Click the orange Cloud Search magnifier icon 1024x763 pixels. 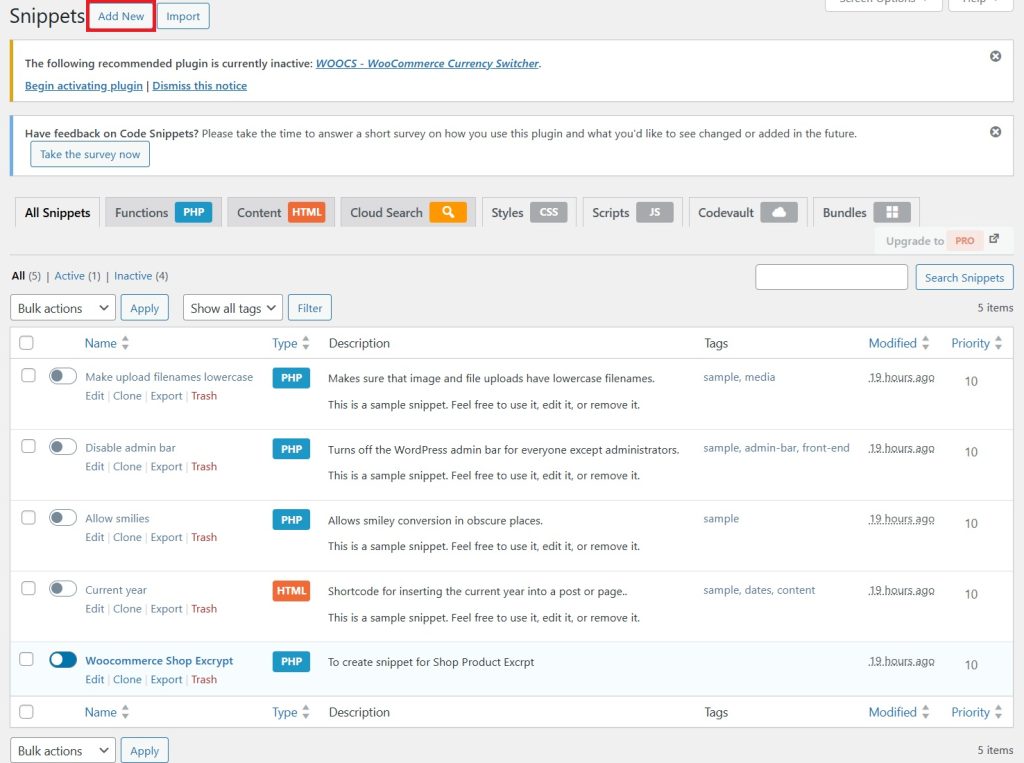coord(448,212)
